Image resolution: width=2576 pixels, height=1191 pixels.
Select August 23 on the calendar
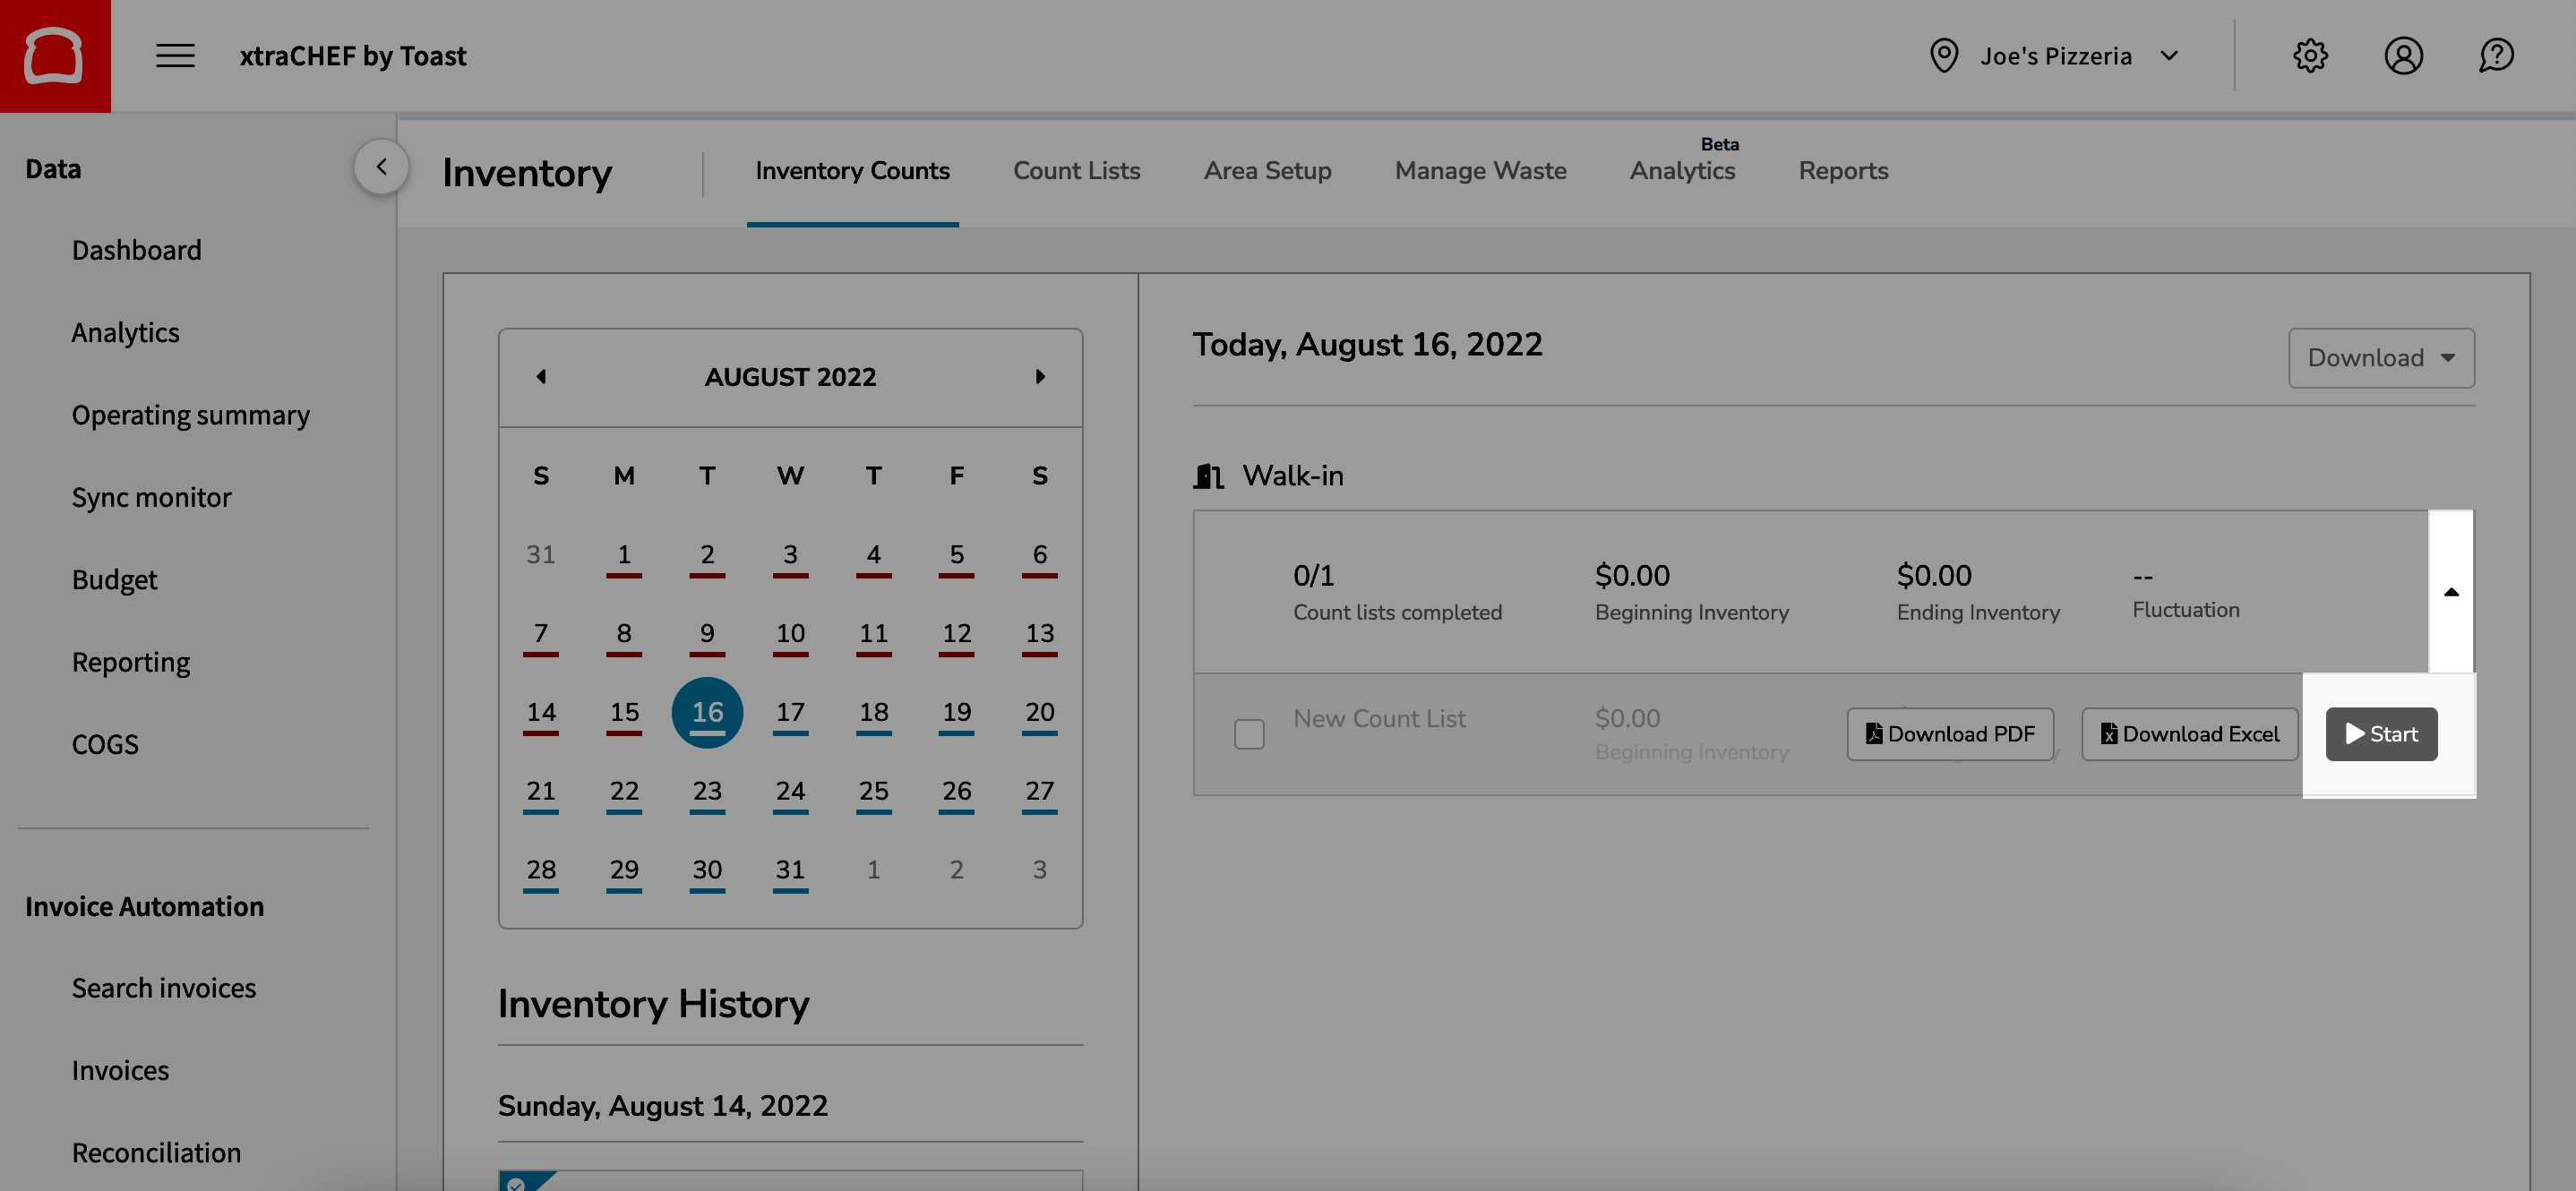(x=707, y=791)
